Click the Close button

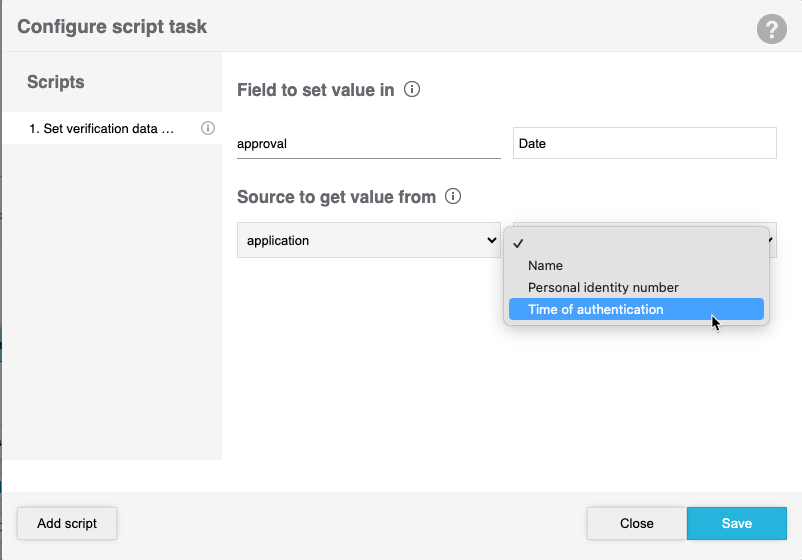click(x=636, y=523)
